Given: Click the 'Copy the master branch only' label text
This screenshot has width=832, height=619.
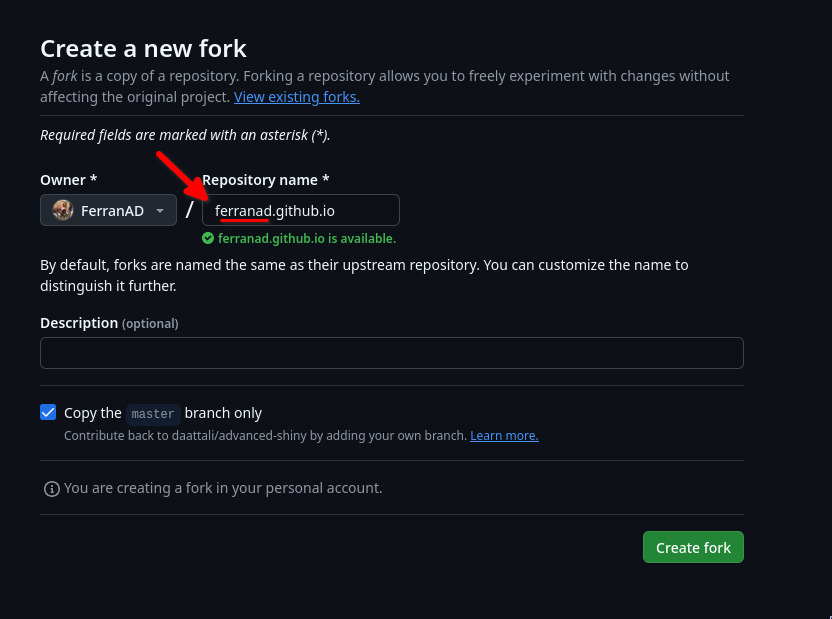Looking at the screenshot, I should tap(163, 413).
